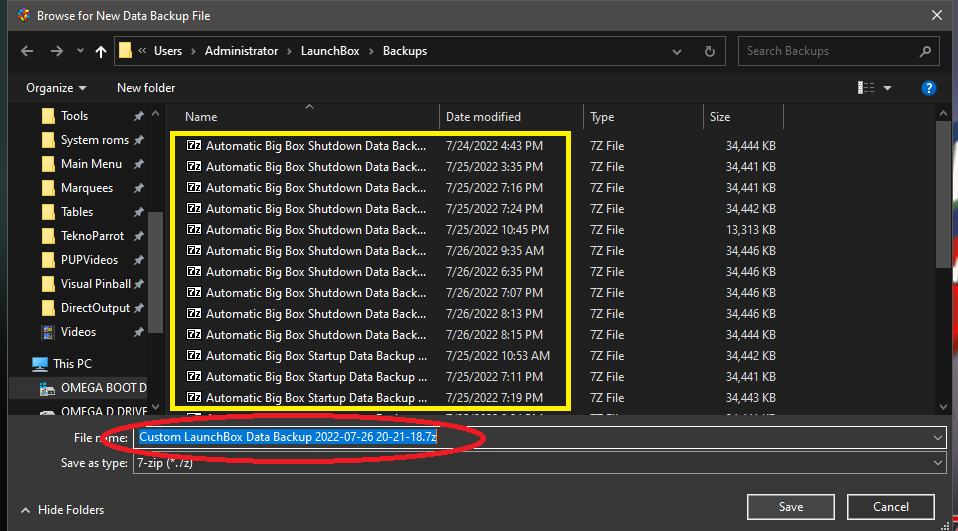Select Administrator in the address breadcrumb

241,51
